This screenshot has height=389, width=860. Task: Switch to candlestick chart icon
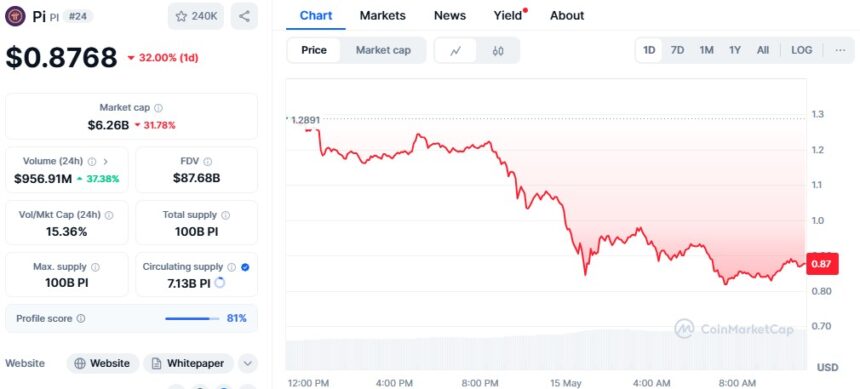pyautogui.click(x=498, y=50)
